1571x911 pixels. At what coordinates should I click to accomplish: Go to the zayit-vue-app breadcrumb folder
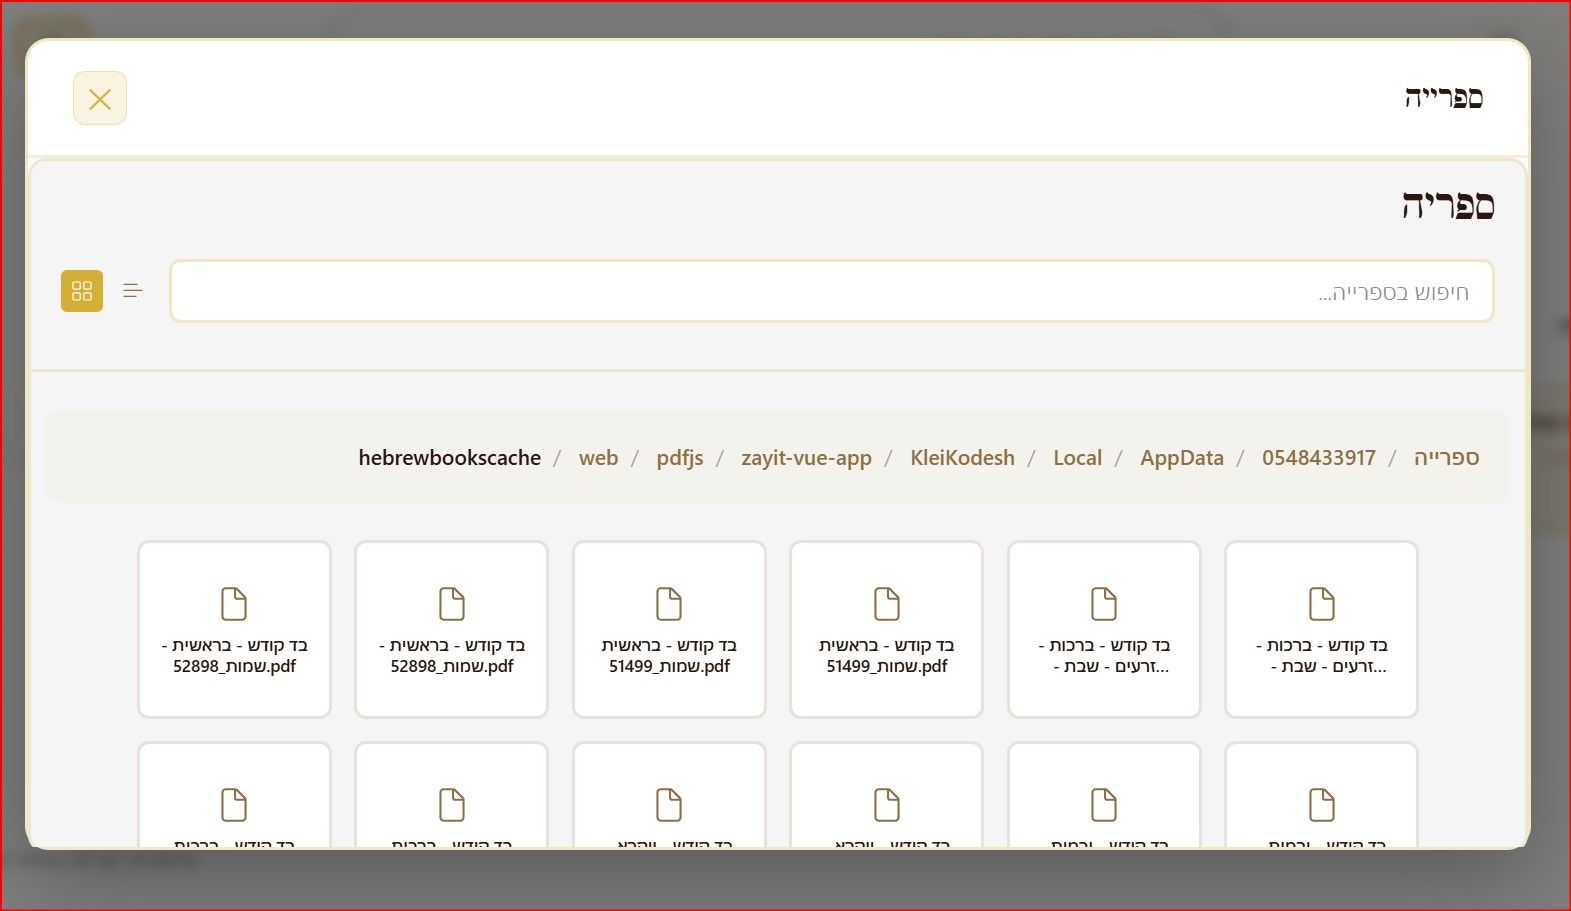(x=806, y=458)
